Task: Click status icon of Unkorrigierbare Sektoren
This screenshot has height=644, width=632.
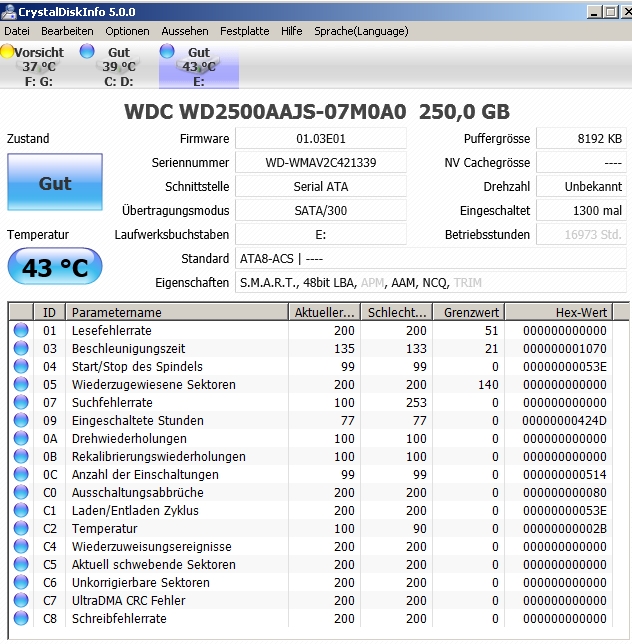Action: pyautogui.click(x=21, y=582)
